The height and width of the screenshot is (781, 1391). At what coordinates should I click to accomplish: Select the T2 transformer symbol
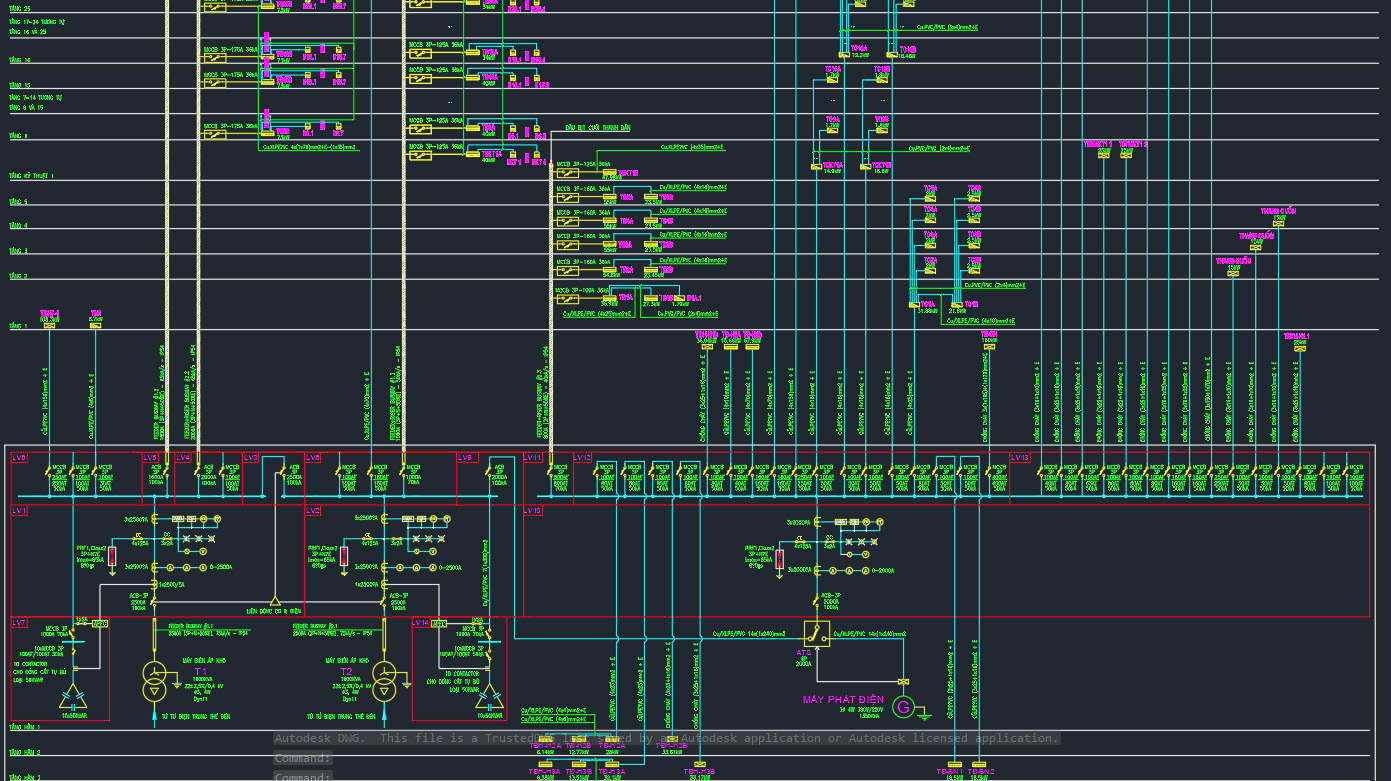coord(384,679)
